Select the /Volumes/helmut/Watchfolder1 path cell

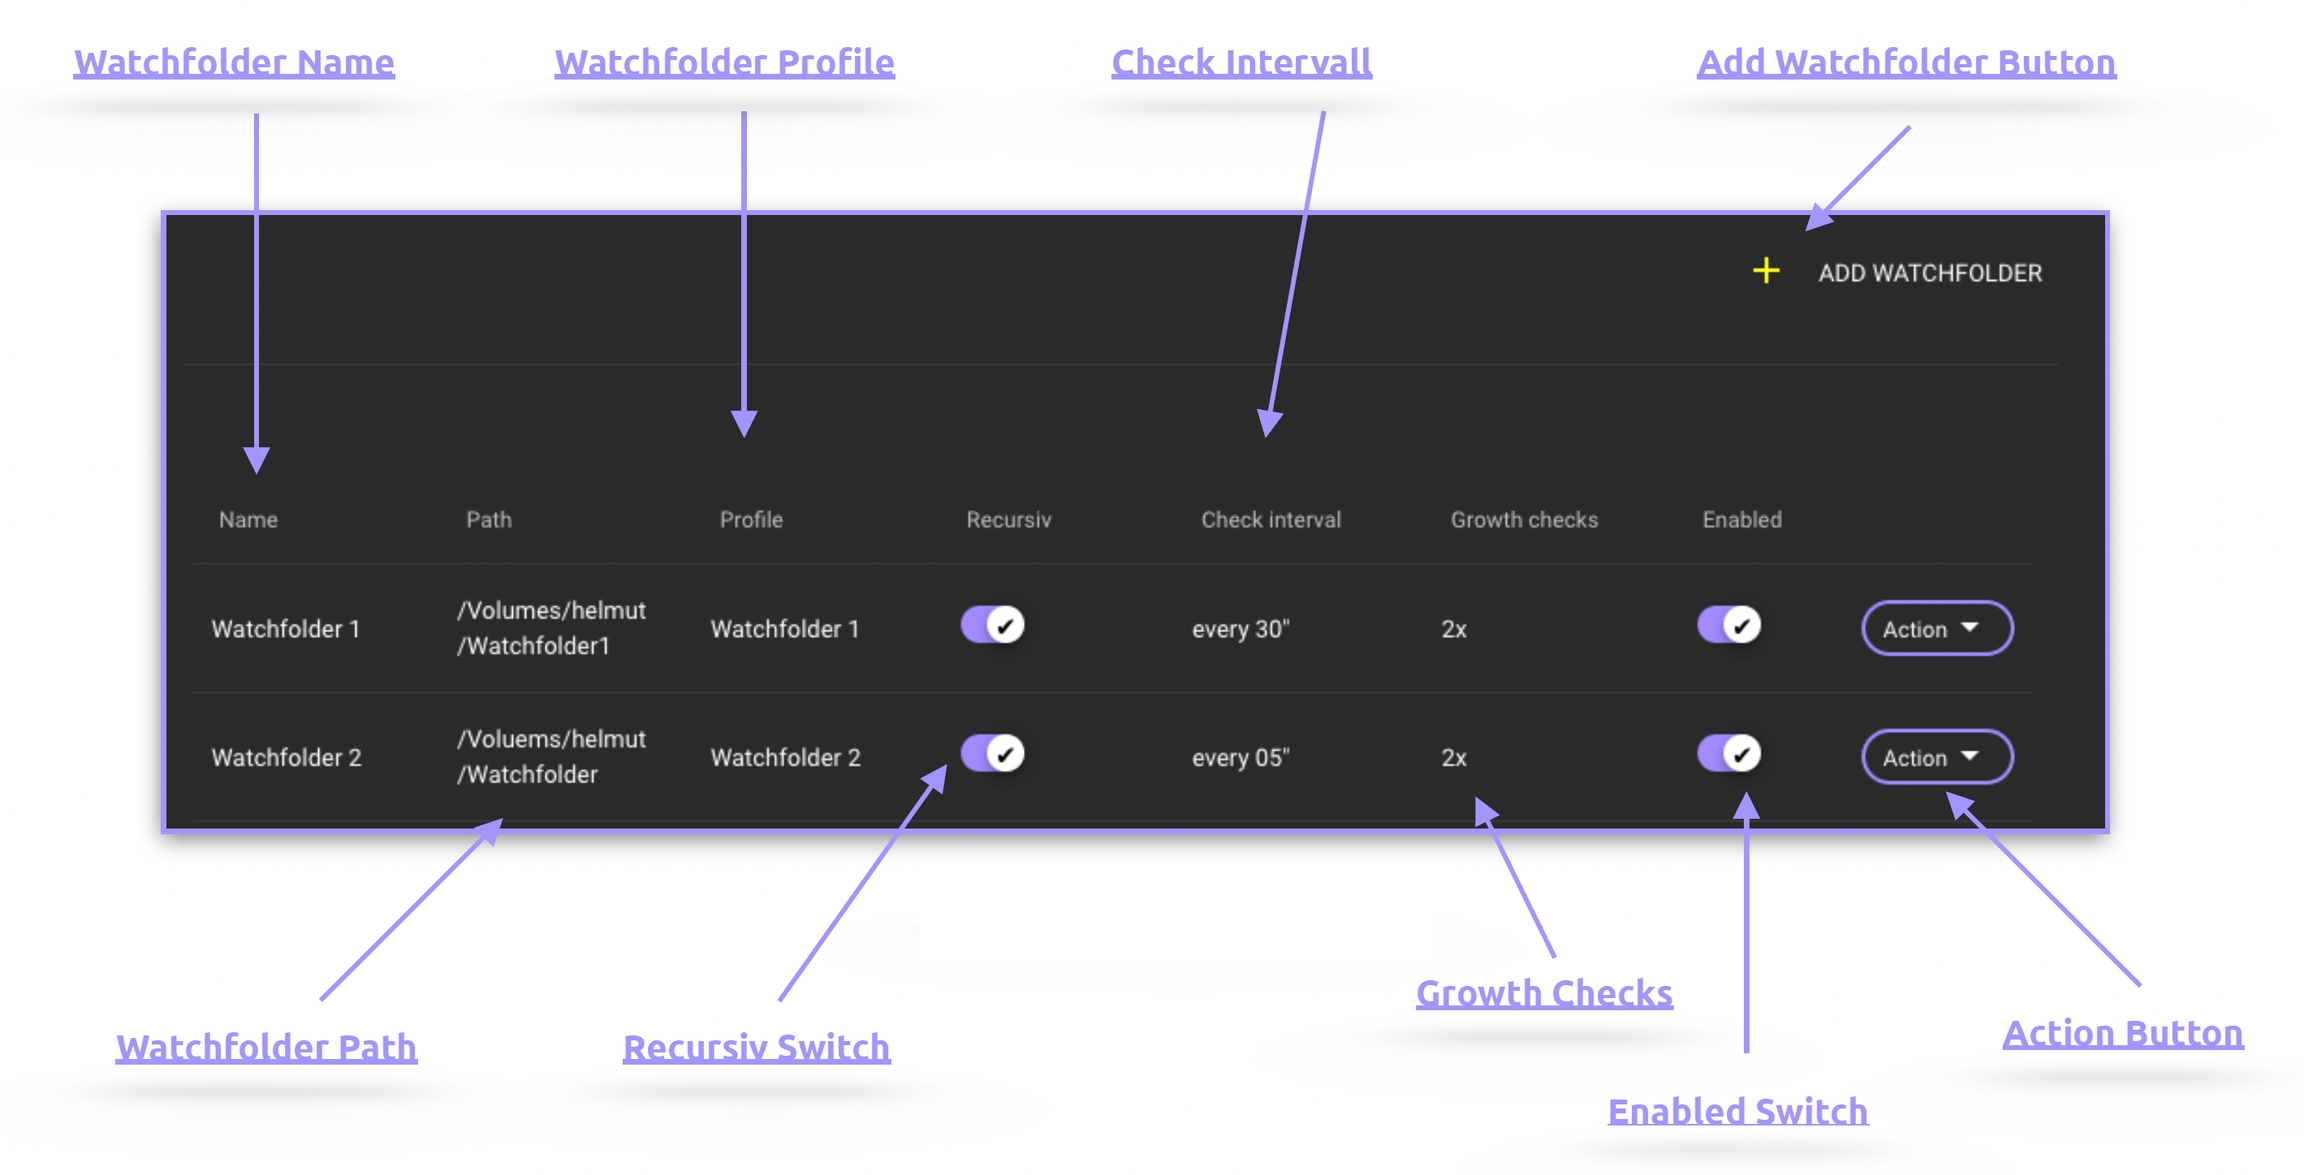click(x=551, y=628)
